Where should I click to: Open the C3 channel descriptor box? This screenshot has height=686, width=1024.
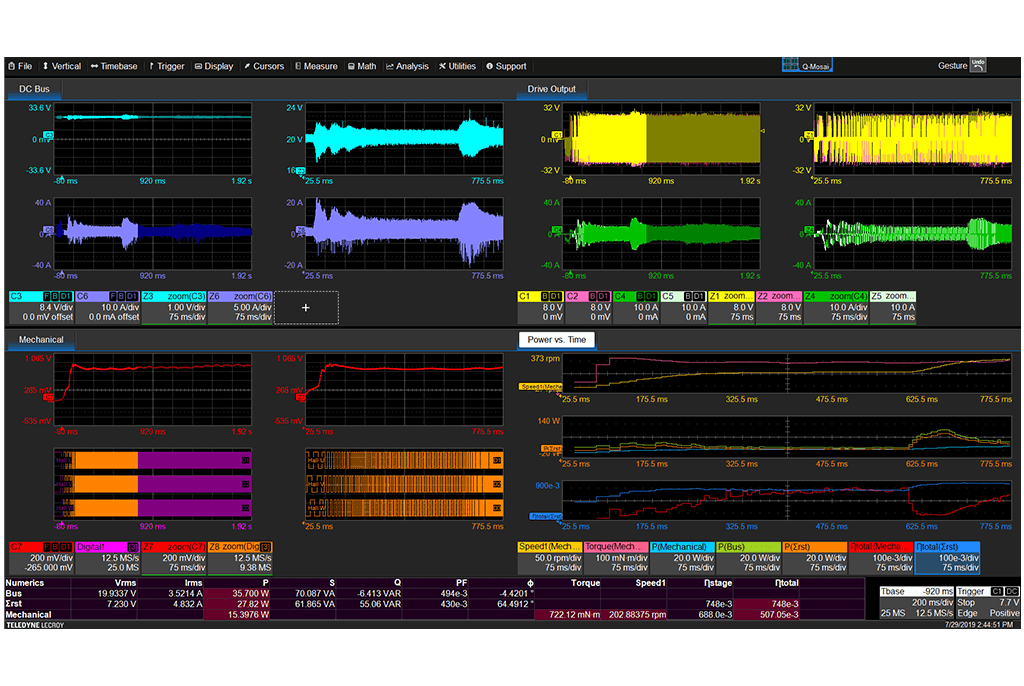tap(41, 307)
